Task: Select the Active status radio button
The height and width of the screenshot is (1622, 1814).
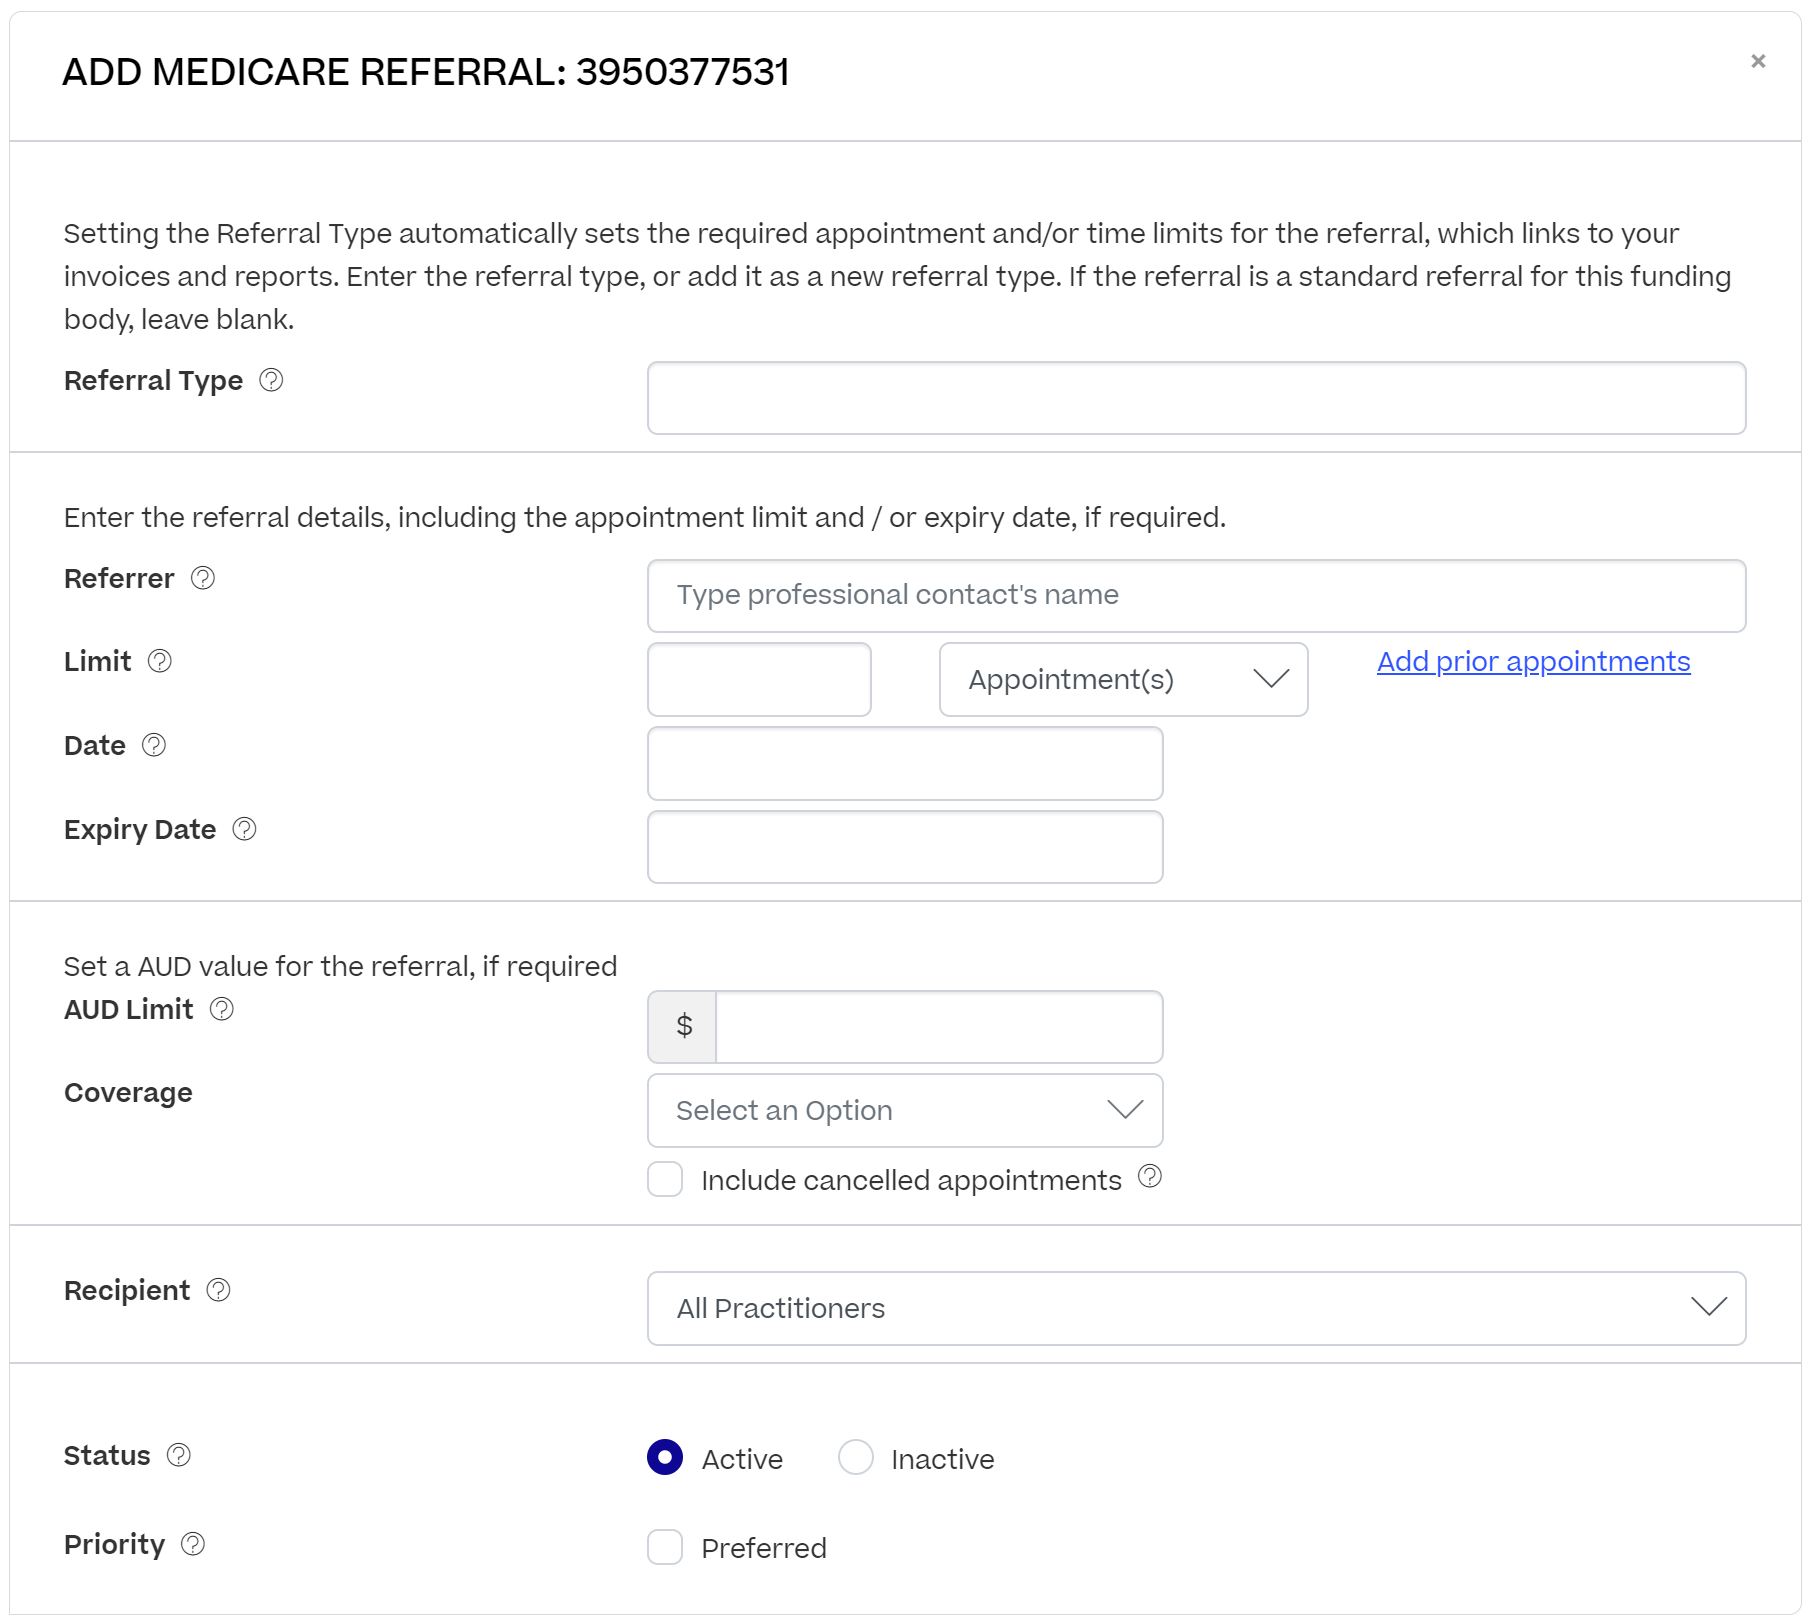Action: 665,1457
